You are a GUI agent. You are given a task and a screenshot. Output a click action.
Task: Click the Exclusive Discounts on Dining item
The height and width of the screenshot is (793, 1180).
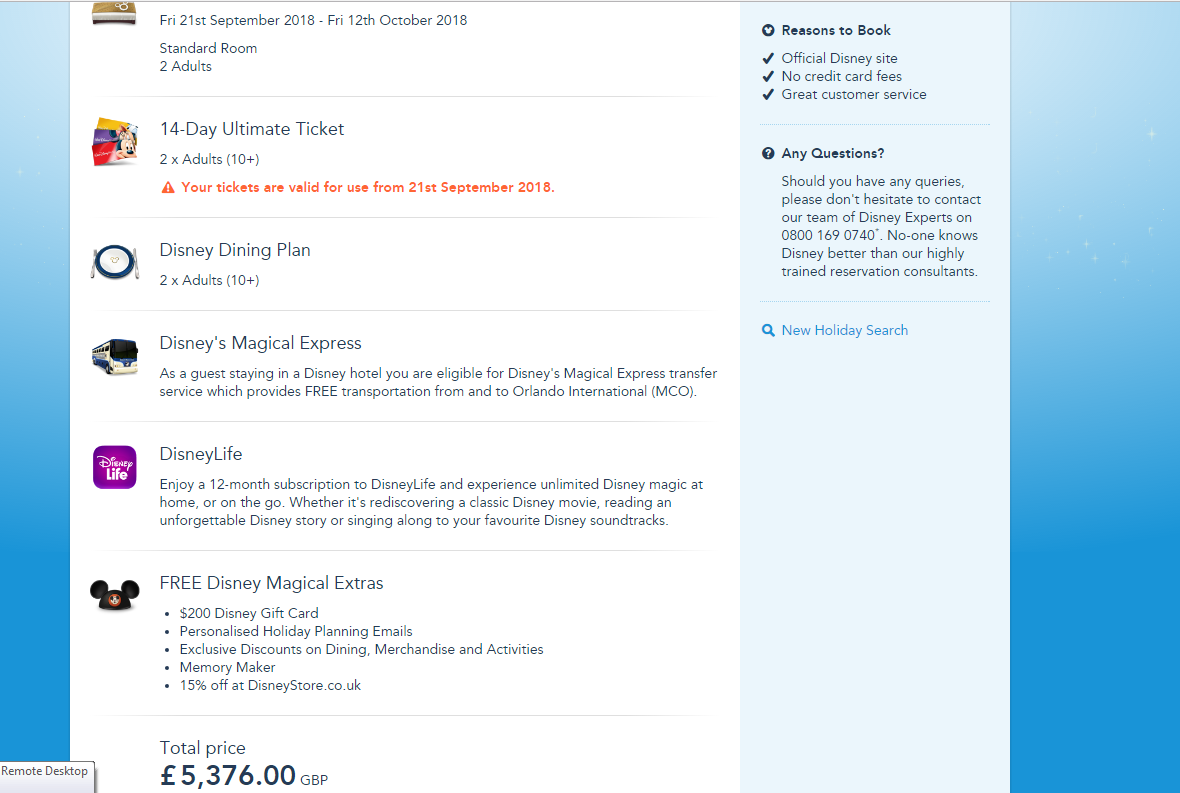pyautogui.click(x=361, y=649)
